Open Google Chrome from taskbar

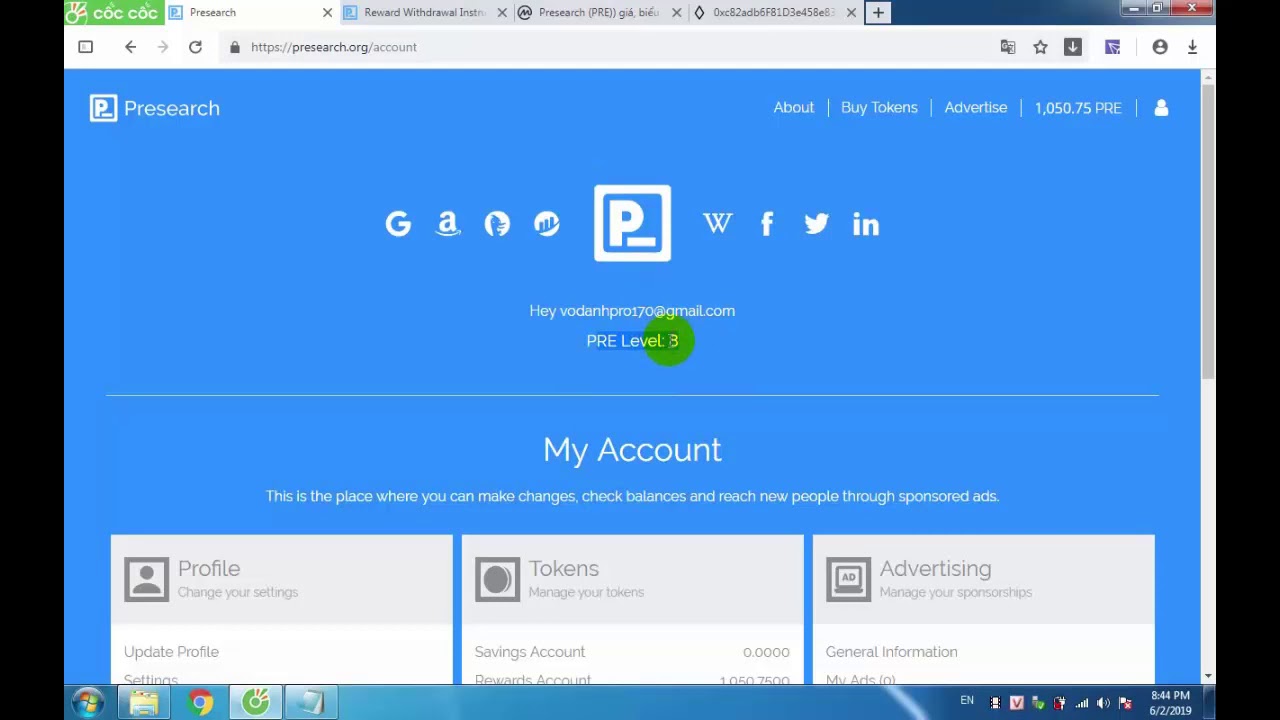(201, 704)
